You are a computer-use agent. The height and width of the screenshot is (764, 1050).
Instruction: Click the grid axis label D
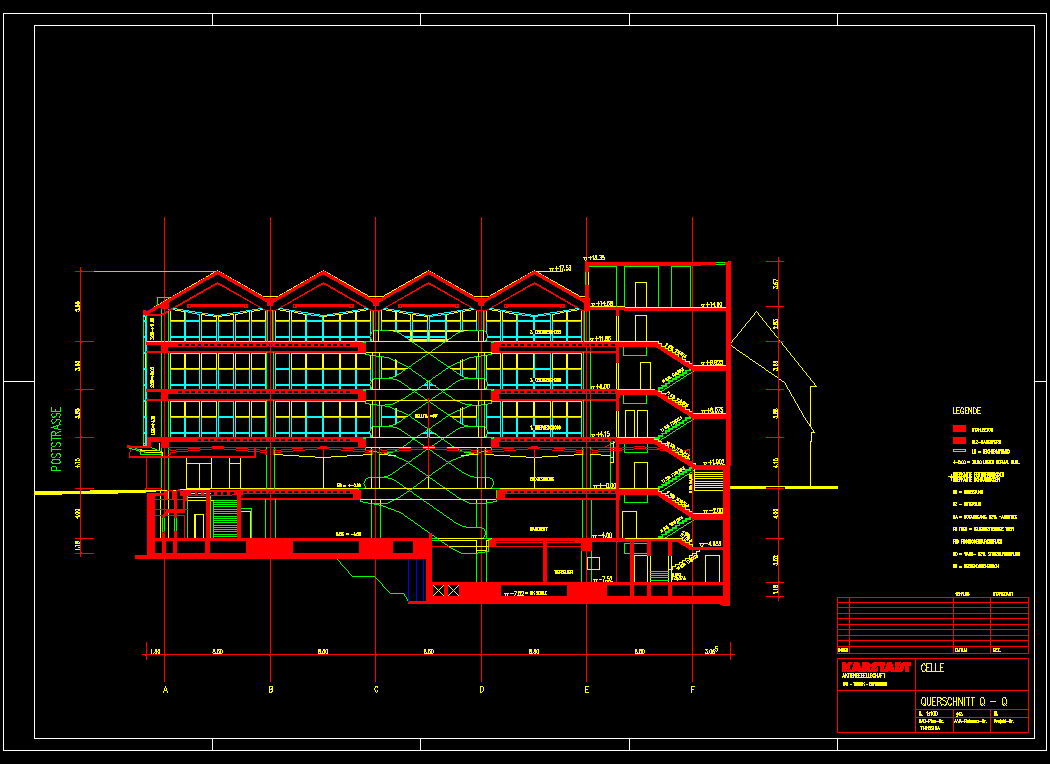[481, 689]
